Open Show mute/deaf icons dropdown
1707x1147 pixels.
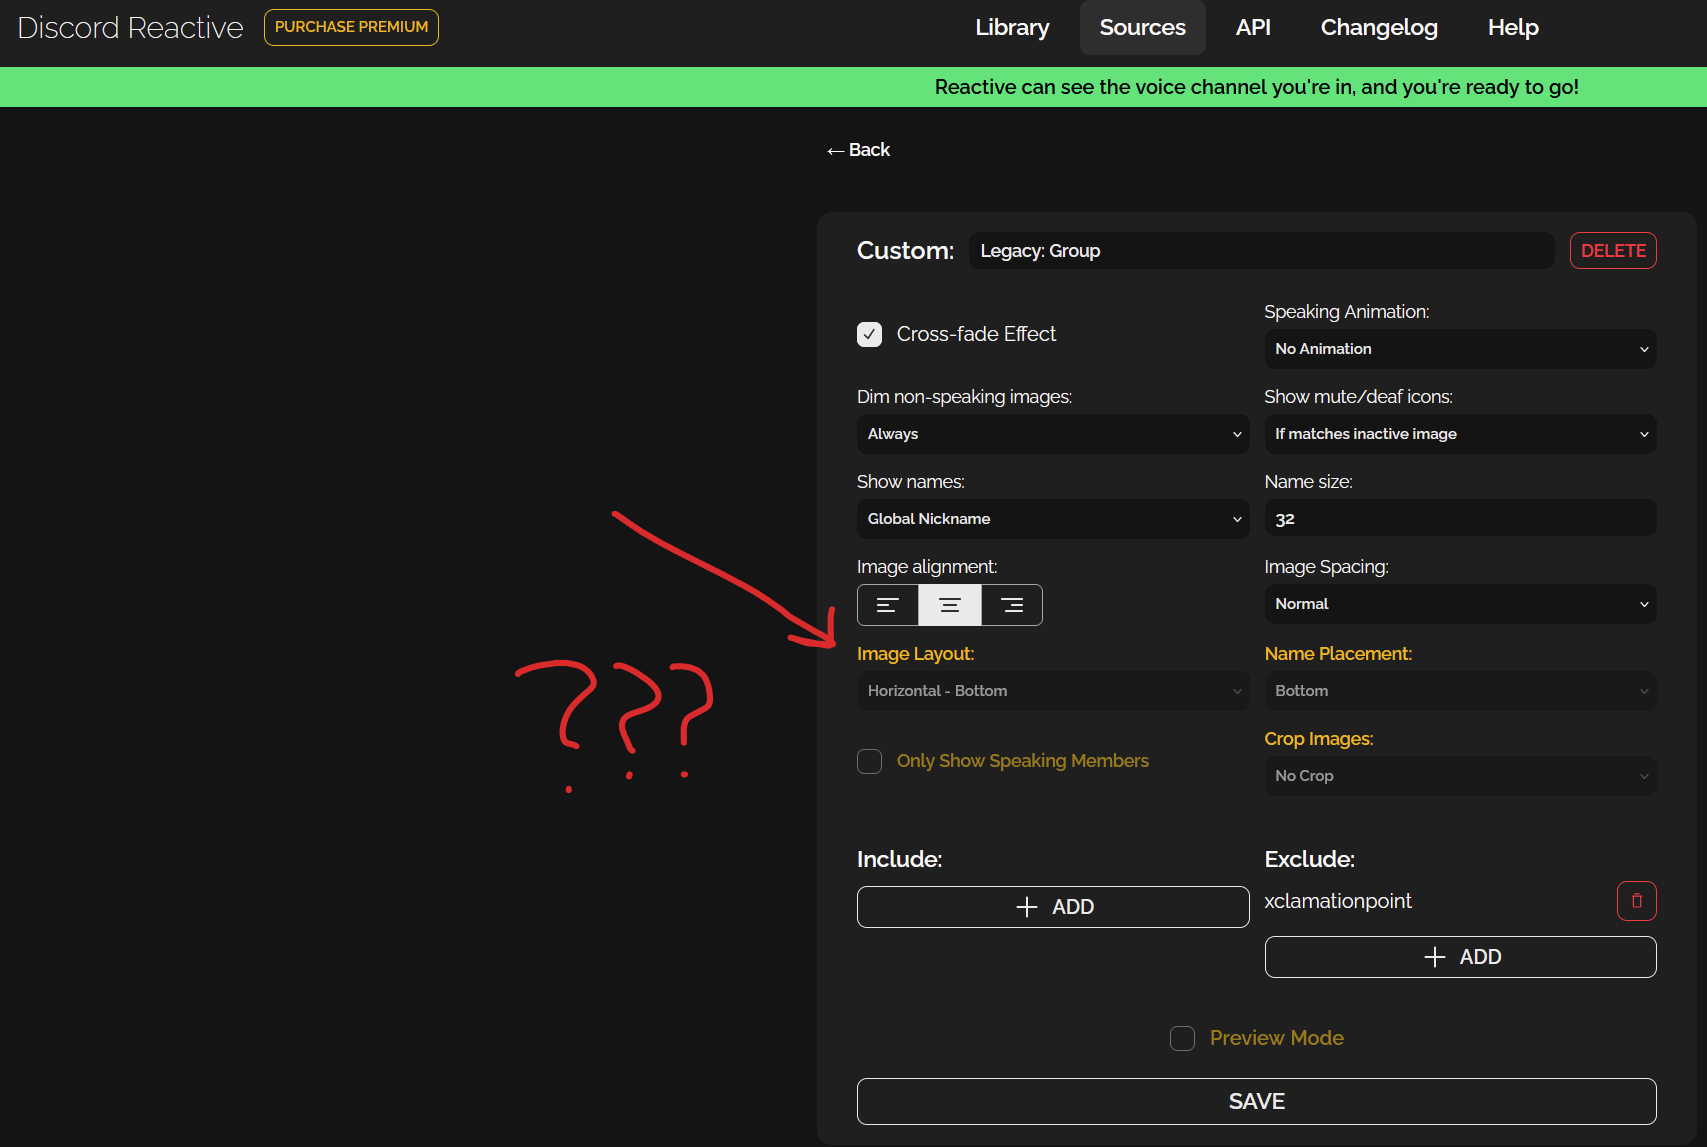(1460, 434)
